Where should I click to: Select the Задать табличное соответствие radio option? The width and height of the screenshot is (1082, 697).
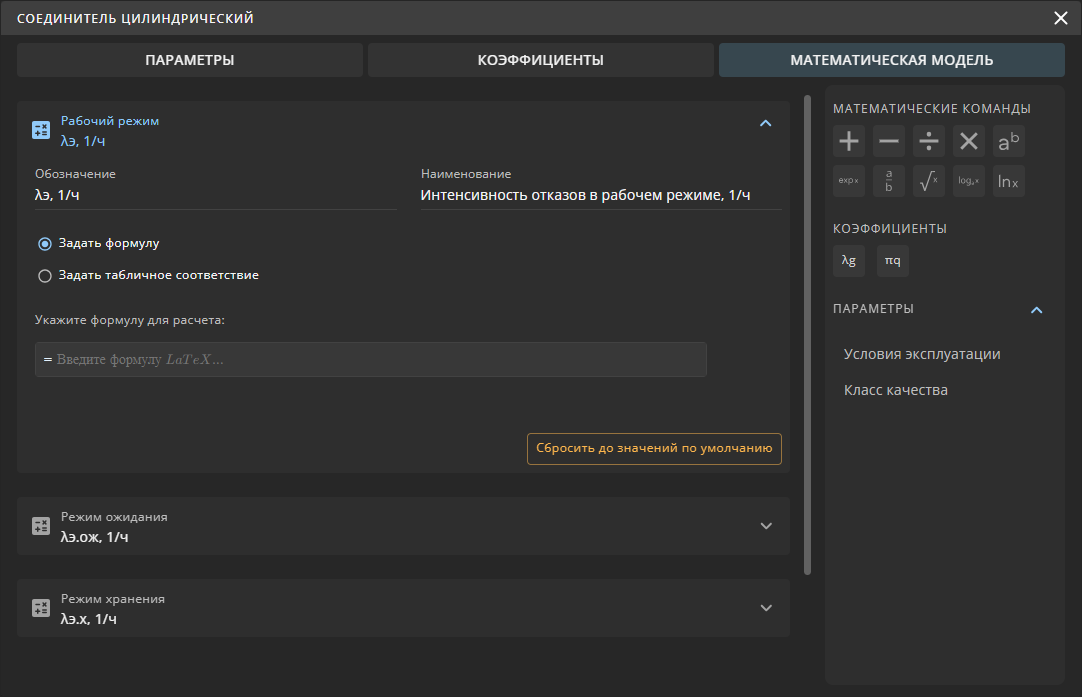coord(45,276)
